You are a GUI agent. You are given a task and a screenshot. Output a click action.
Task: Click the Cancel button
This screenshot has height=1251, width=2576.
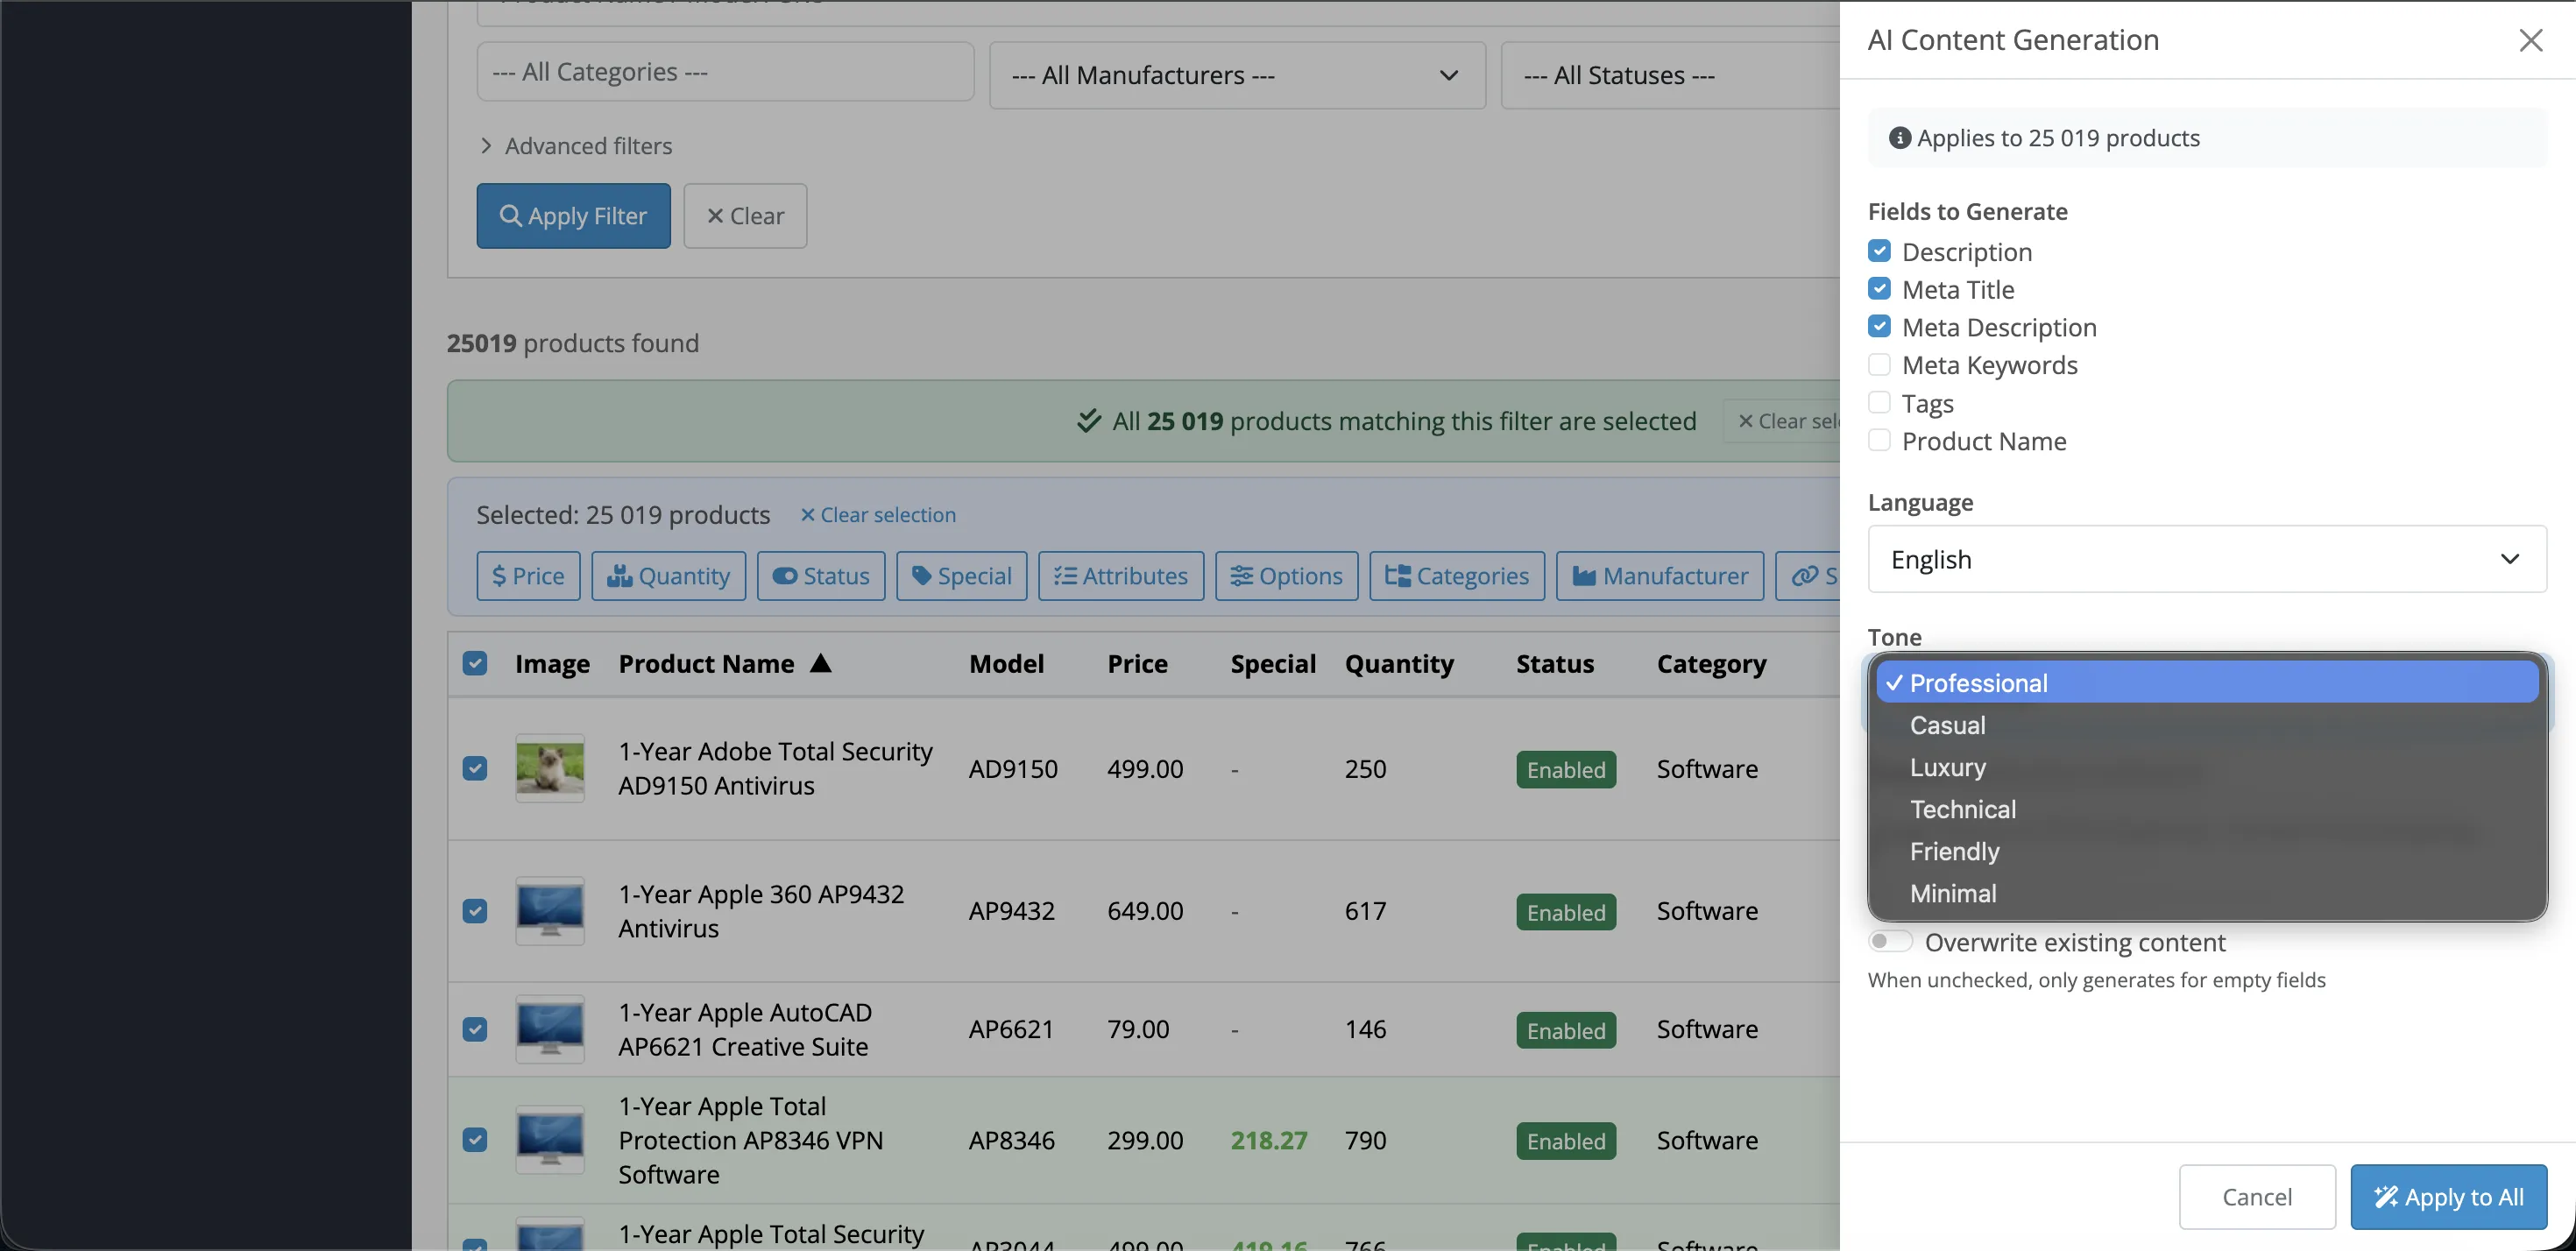point(2256,1196)
